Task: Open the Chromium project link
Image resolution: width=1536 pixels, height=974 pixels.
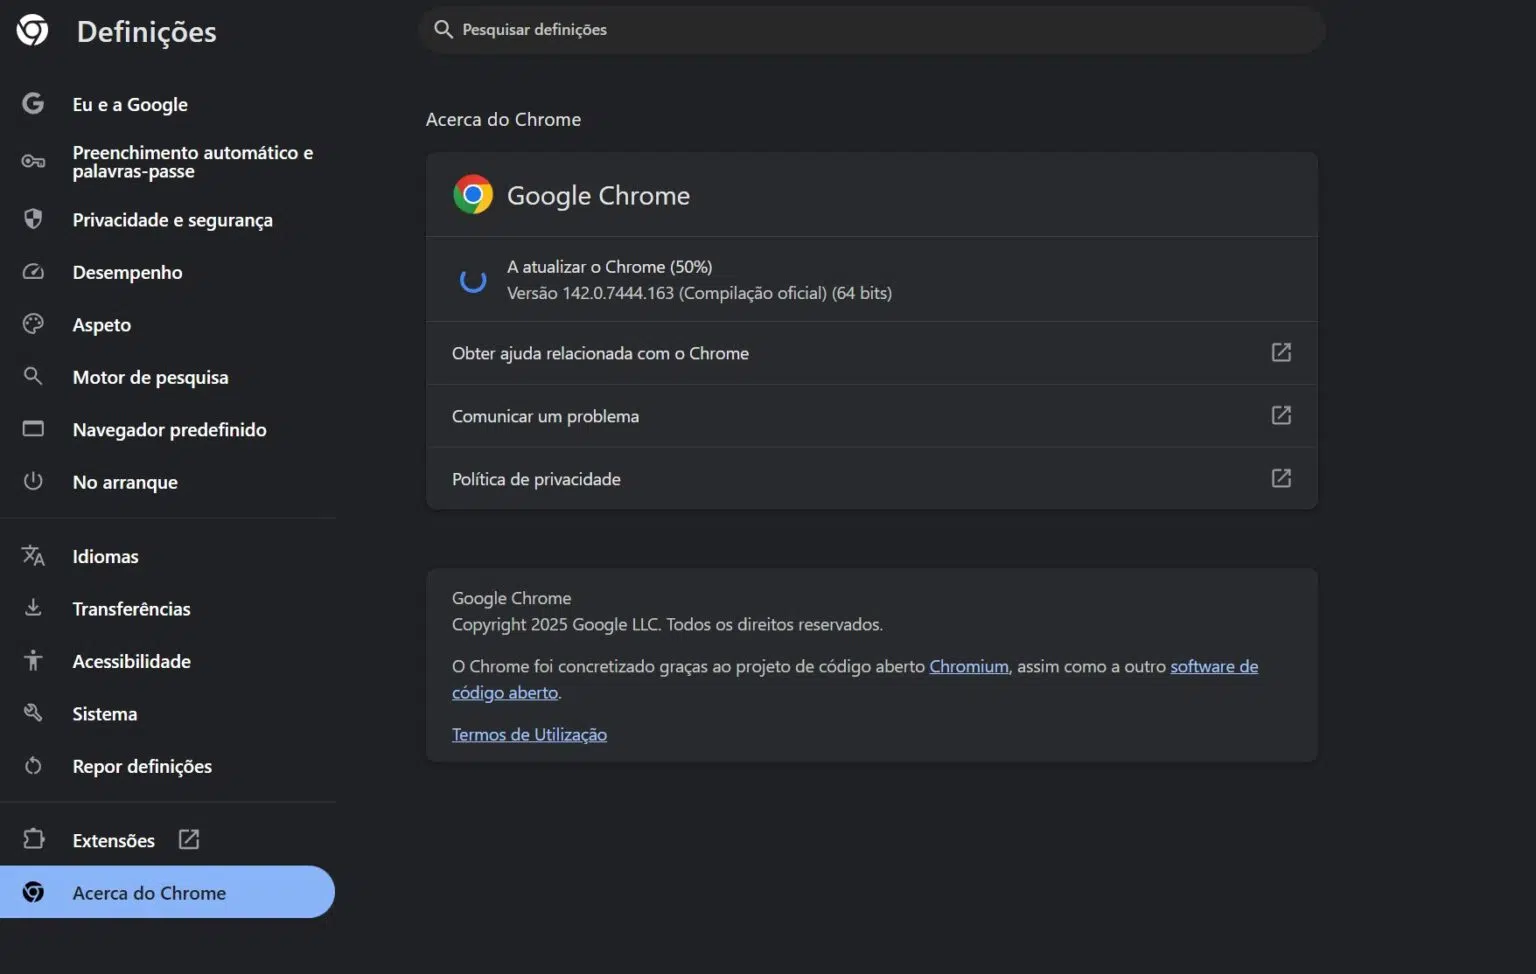Action: [968, 666]
